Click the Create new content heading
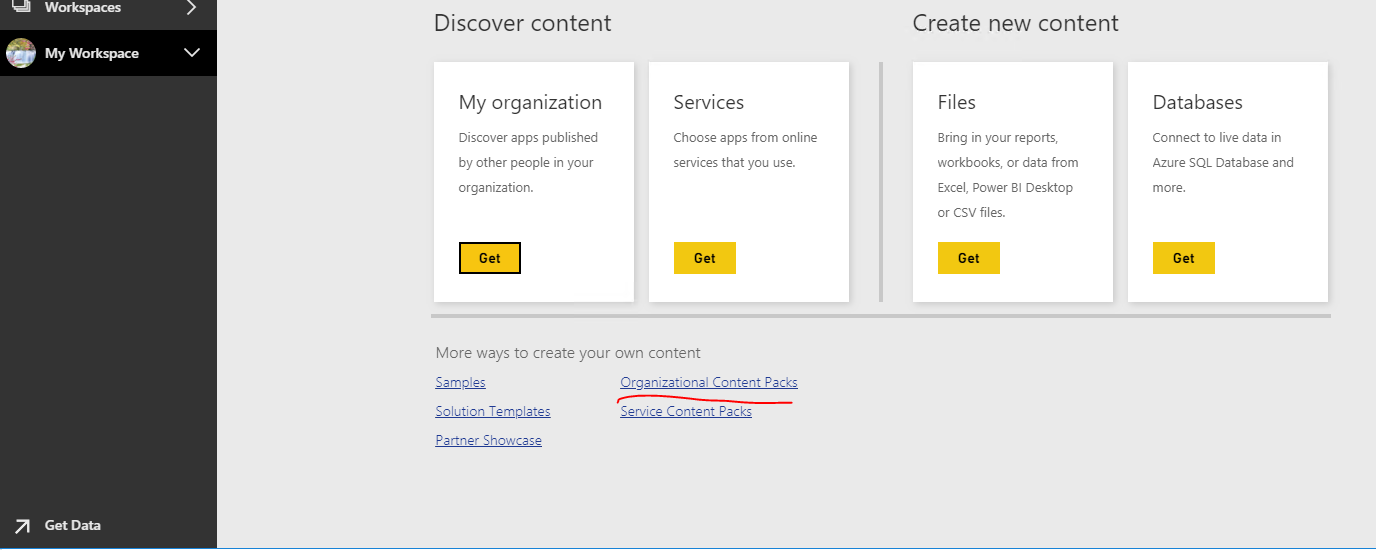 tap(1016, 23)
